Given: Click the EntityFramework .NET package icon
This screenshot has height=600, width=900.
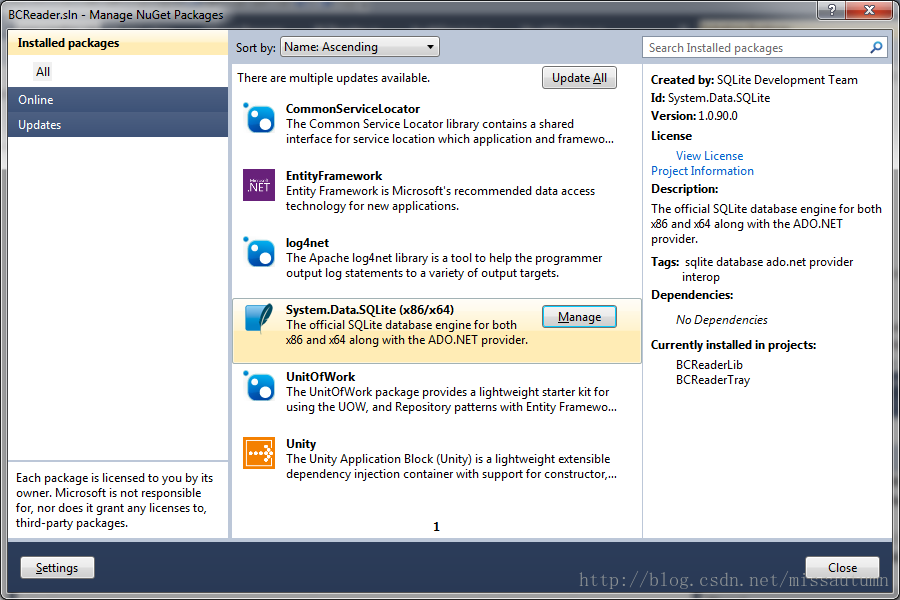Looking at the screenshot, I should [259, 185].
